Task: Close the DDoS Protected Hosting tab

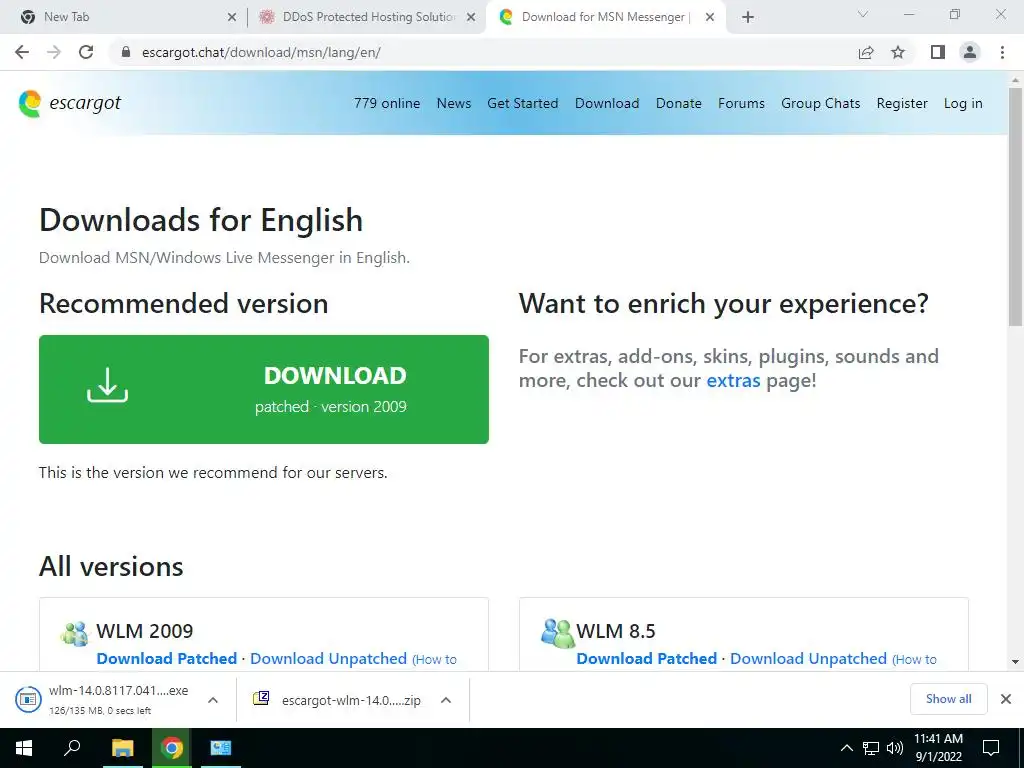Action: [471, 17]
